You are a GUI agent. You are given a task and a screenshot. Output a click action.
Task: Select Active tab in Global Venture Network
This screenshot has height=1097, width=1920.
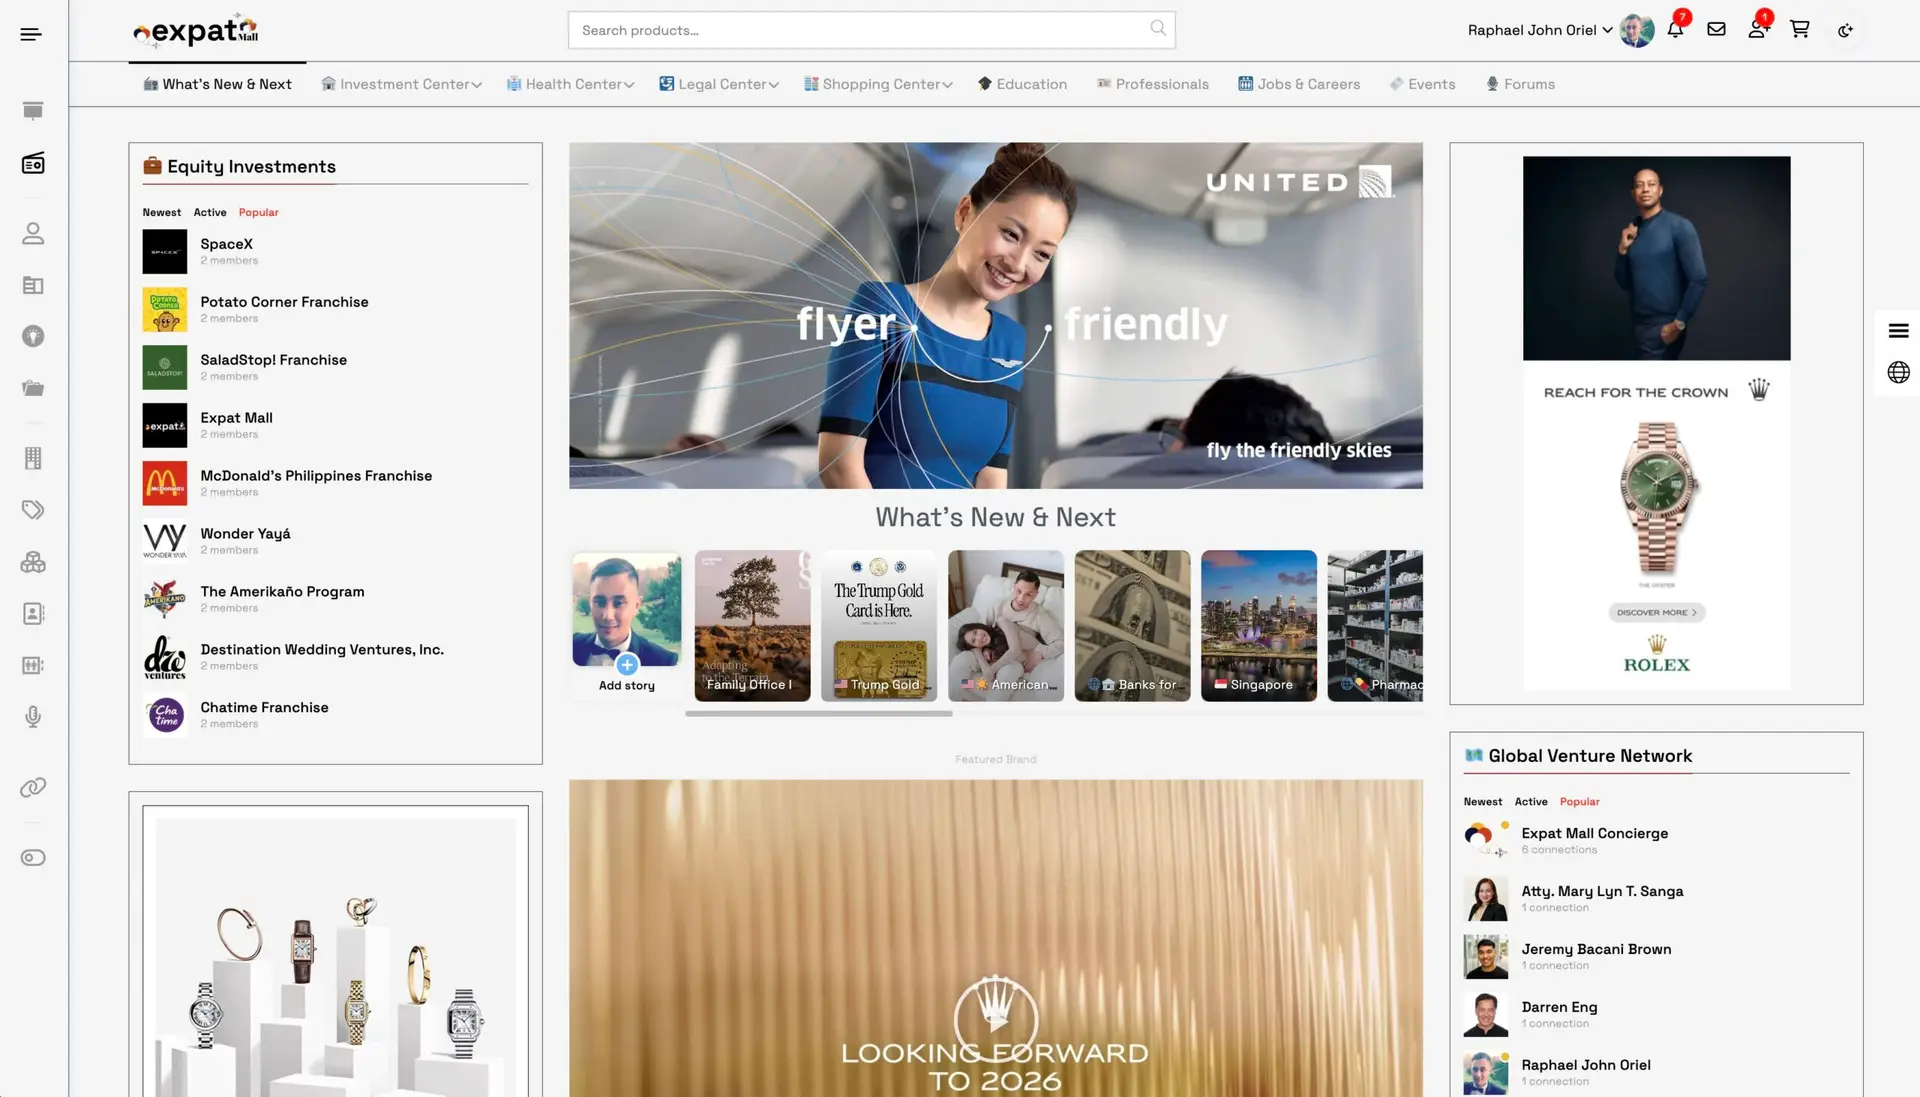[x=1531, y=801]
